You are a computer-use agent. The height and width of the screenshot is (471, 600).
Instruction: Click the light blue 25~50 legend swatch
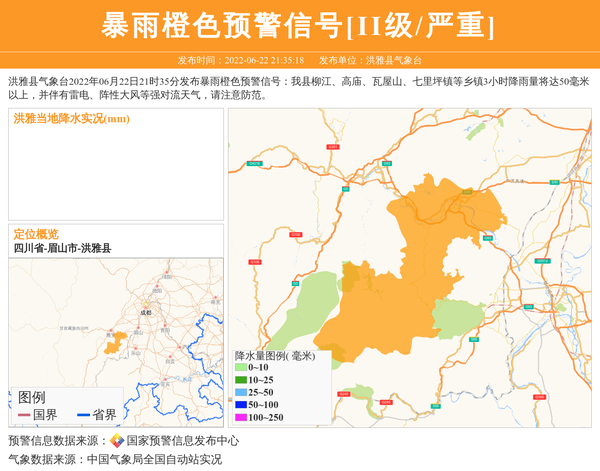[x=241, y=392]
